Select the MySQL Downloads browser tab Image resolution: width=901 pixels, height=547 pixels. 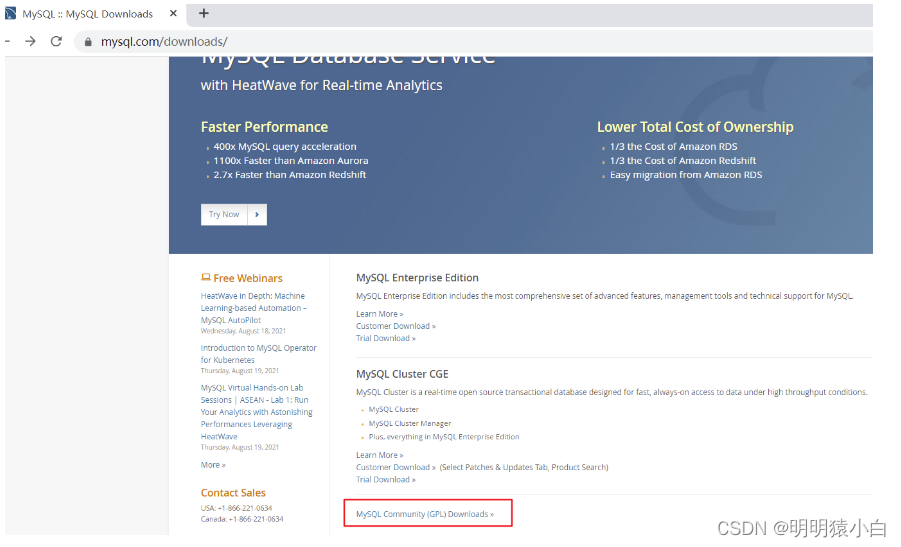[x=92, y=14]
